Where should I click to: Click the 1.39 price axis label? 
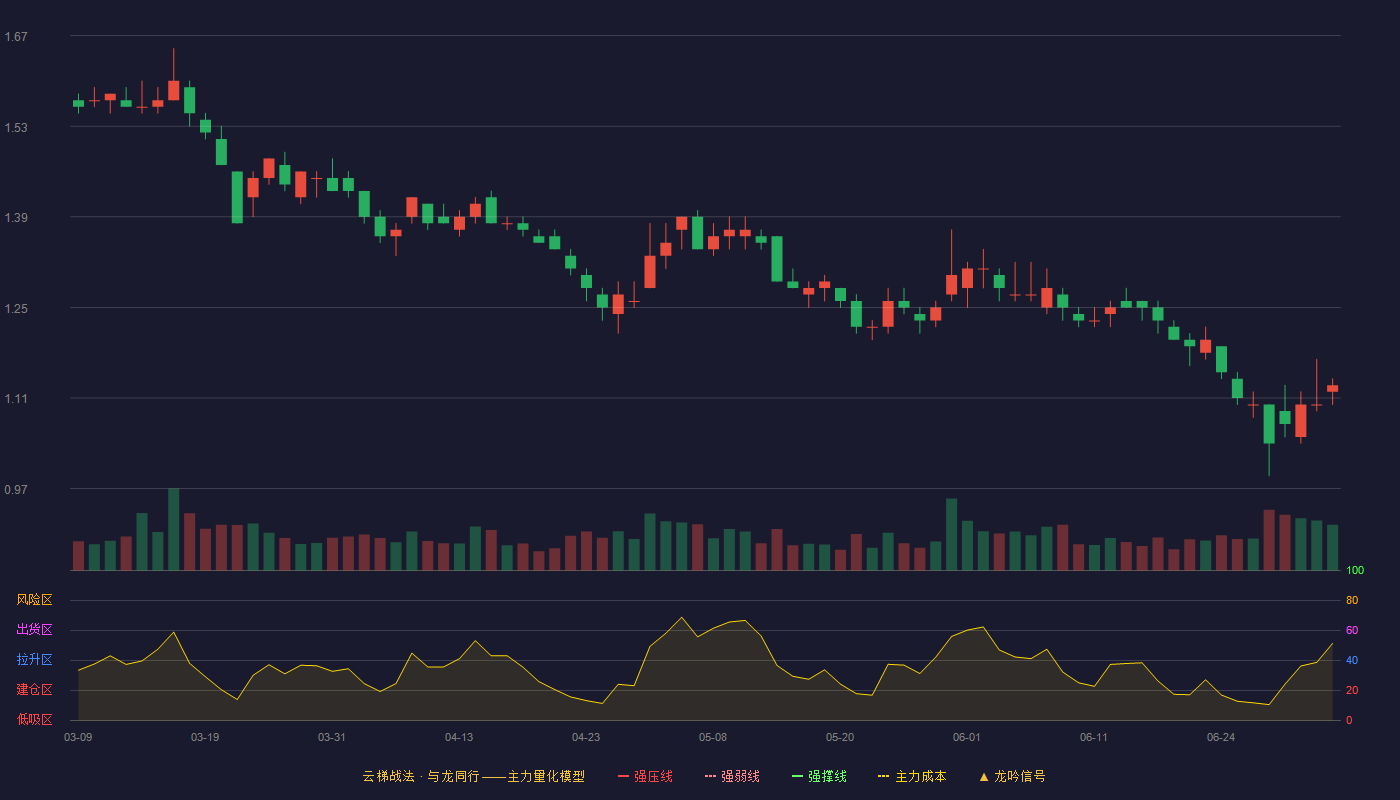pyautogui.click(x=16, y=218)
